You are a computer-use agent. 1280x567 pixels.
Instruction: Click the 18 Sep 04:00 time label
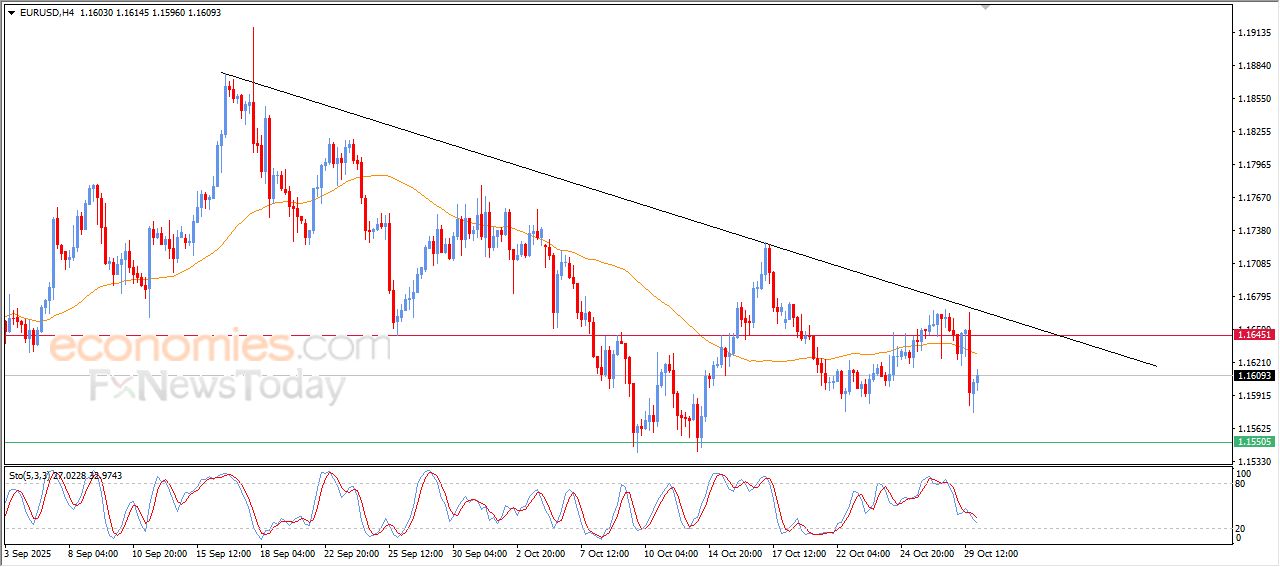click(x=286, y=552)
